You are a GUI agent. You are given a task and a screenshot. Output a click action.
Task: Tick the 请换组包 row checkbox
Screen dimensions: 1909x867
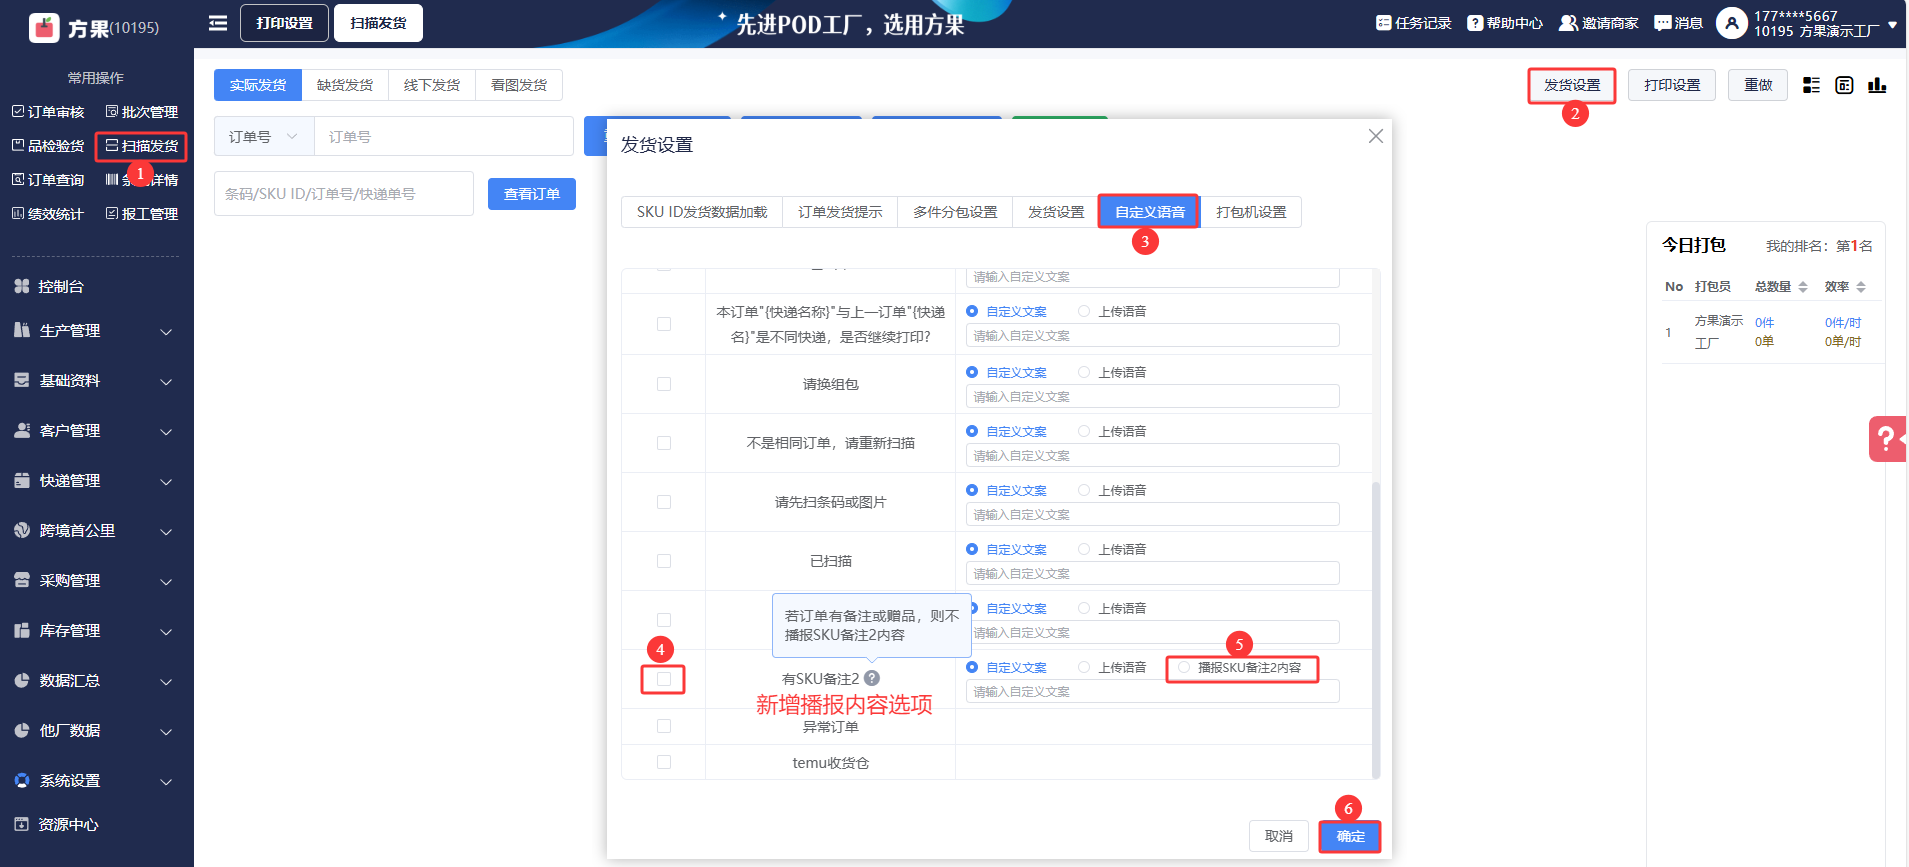[664, 384]
